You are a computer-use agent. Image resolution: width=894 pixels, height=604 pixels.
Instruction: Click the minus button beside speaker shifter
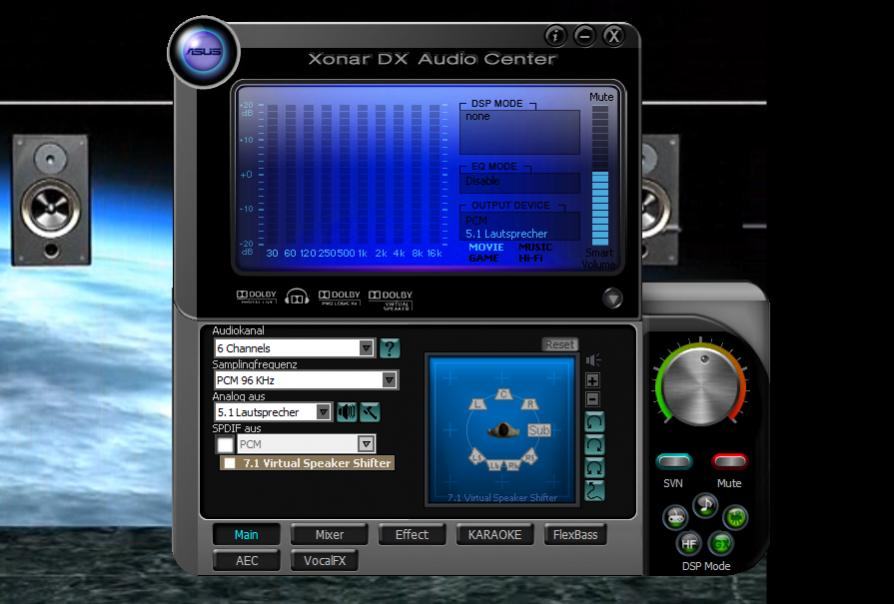(592, 399)
